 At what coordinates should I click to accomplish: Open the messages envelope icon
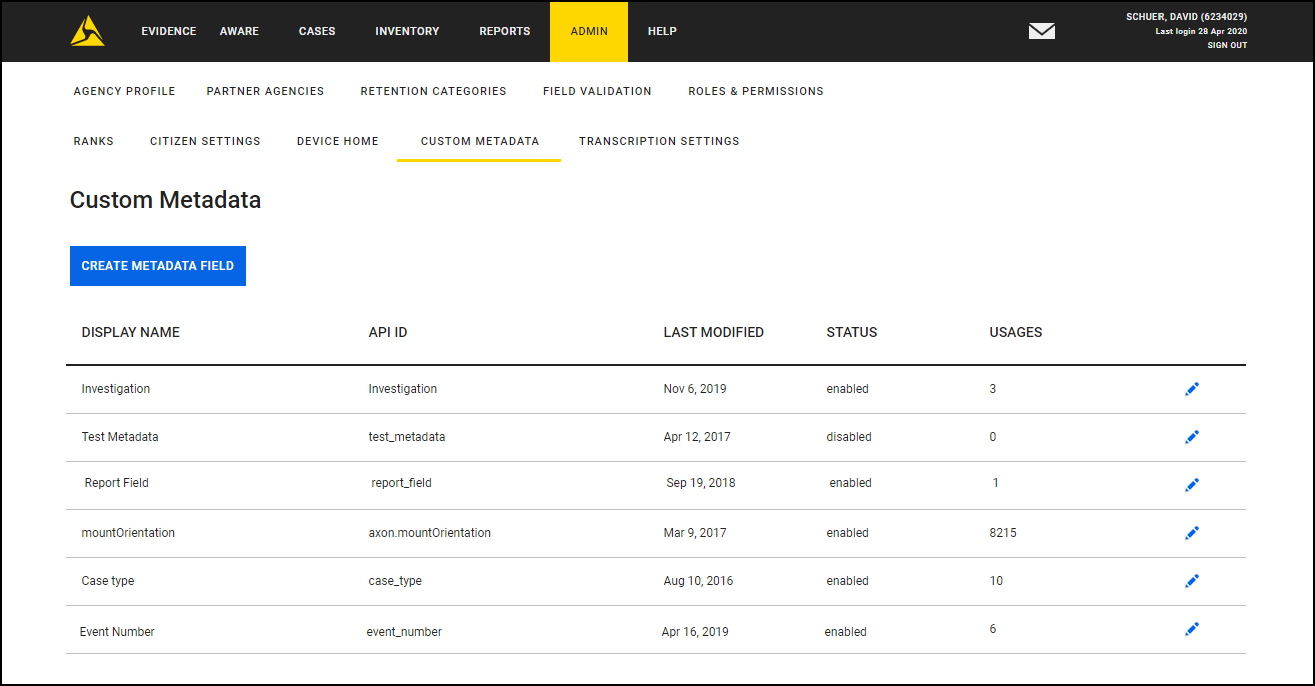click(x=1041, y=31)
